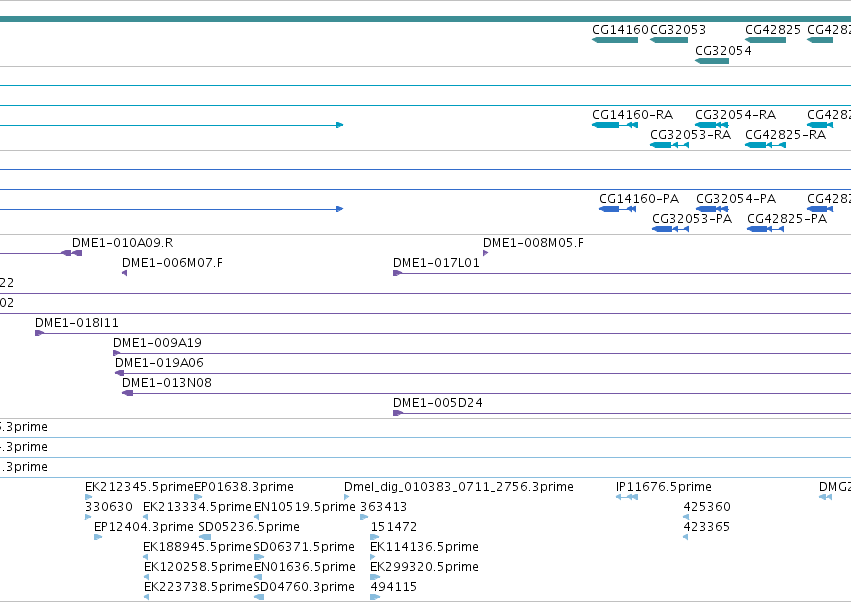Image resolution: width=851 pixels, height=602 pixels.
Task: Click DME1-006M07.F clone end arrow
Action: (x=125, y=273)
